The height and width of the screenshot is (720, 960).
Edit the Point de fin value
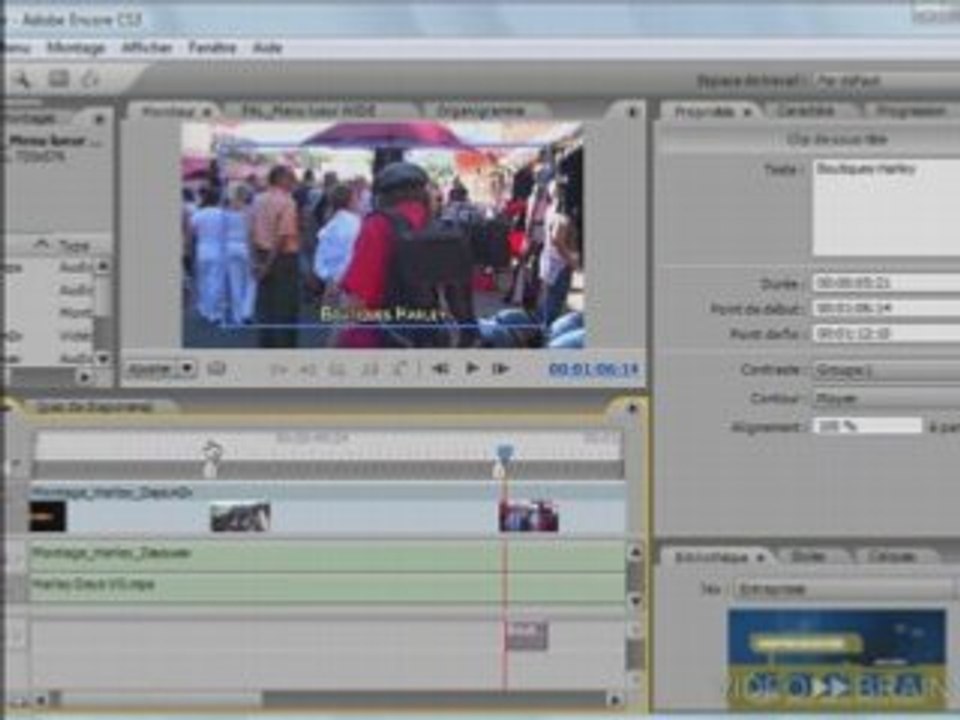tap(886, 334)
